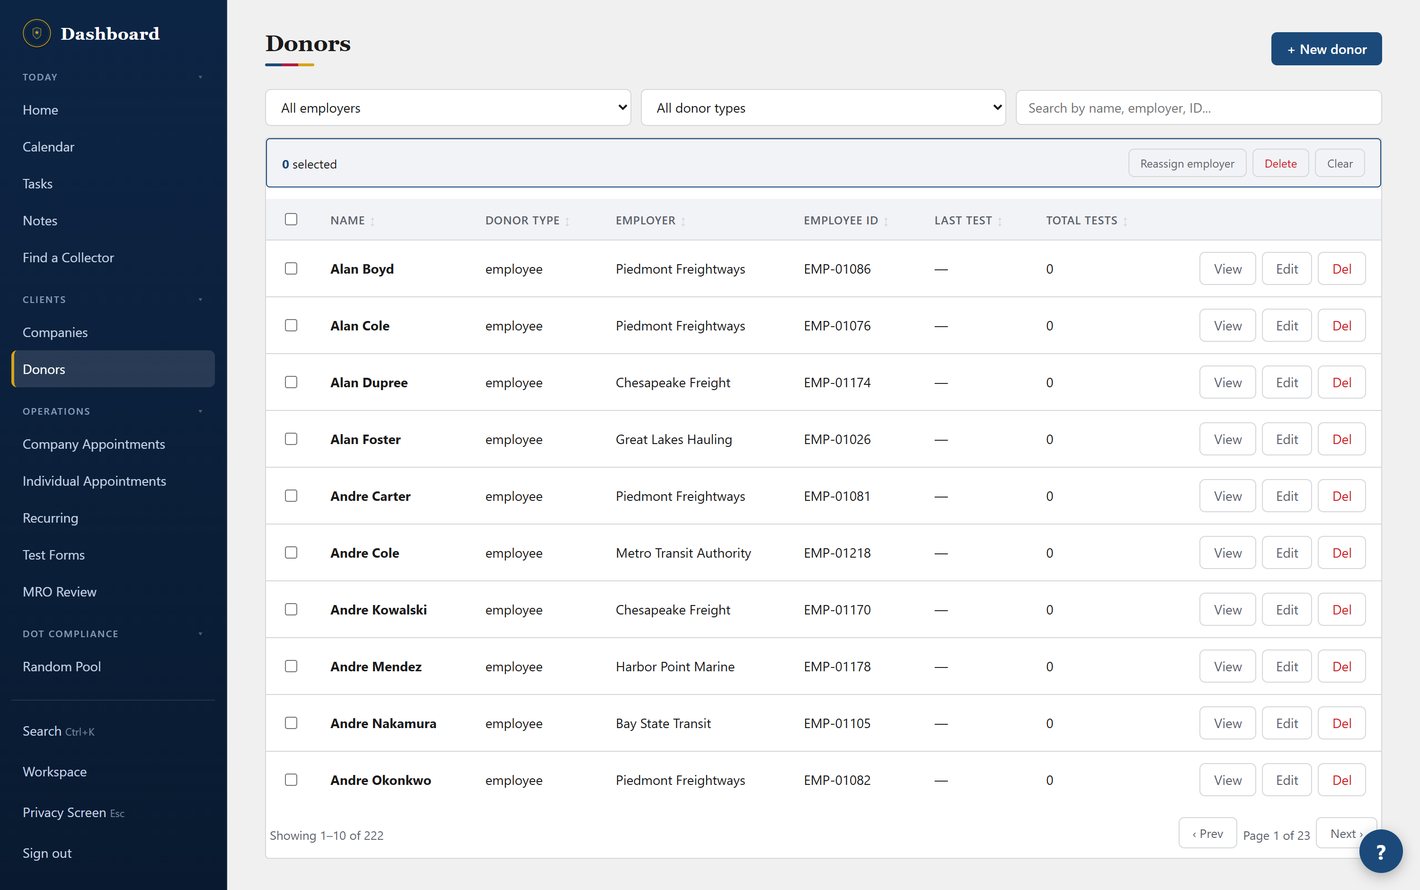
Task: Edit Andre Mendez's donor record
Action: tap(1286, 667)
